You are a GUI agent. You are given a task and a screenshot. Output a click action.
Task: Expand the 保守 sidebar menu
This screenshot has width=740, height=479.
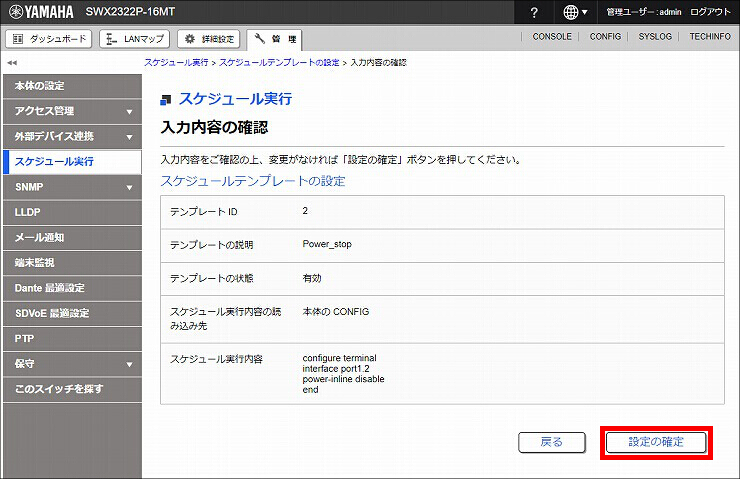[x=72, y=364]
